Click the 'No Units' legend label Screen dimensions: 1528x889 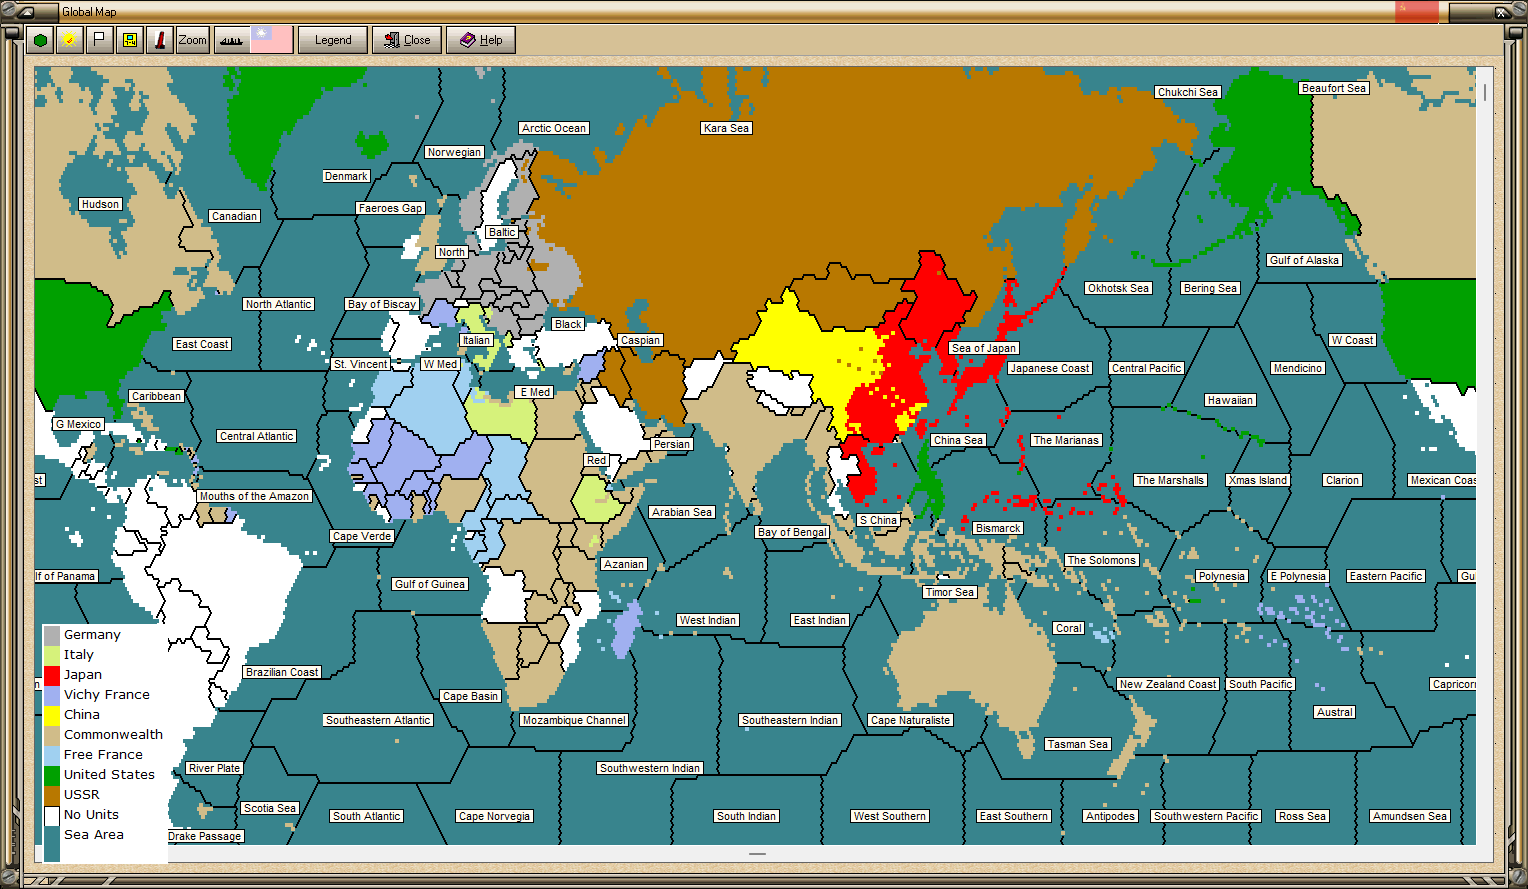coord(91,815)
